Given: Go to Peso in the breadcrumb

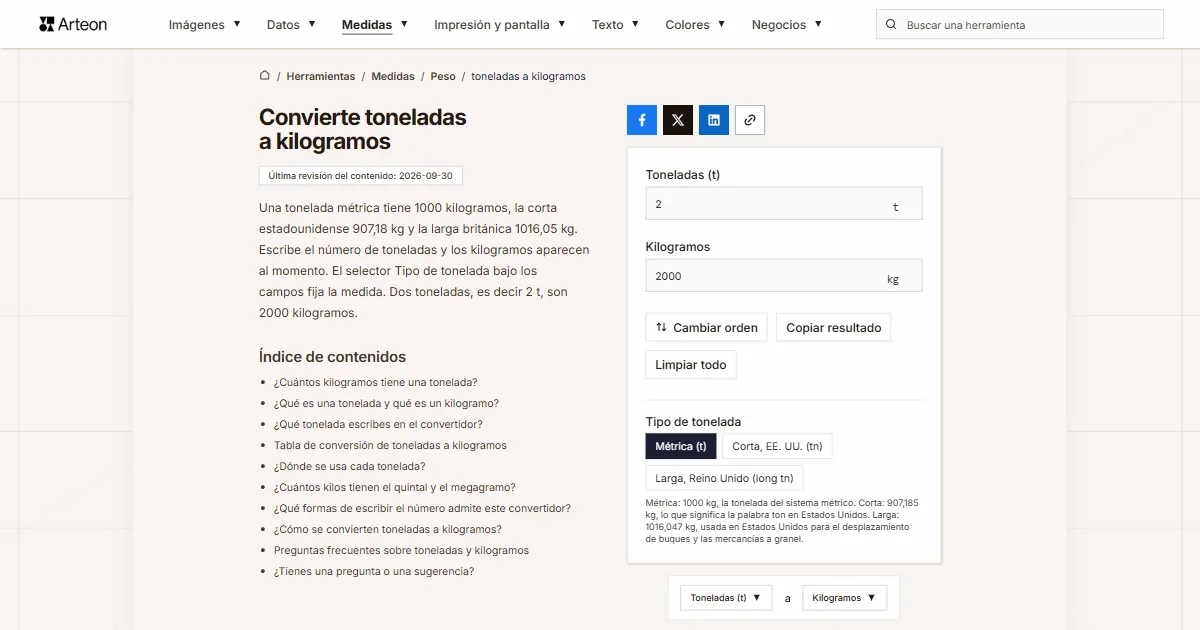Looking at the screenshot, I should [x=443, y=76].
